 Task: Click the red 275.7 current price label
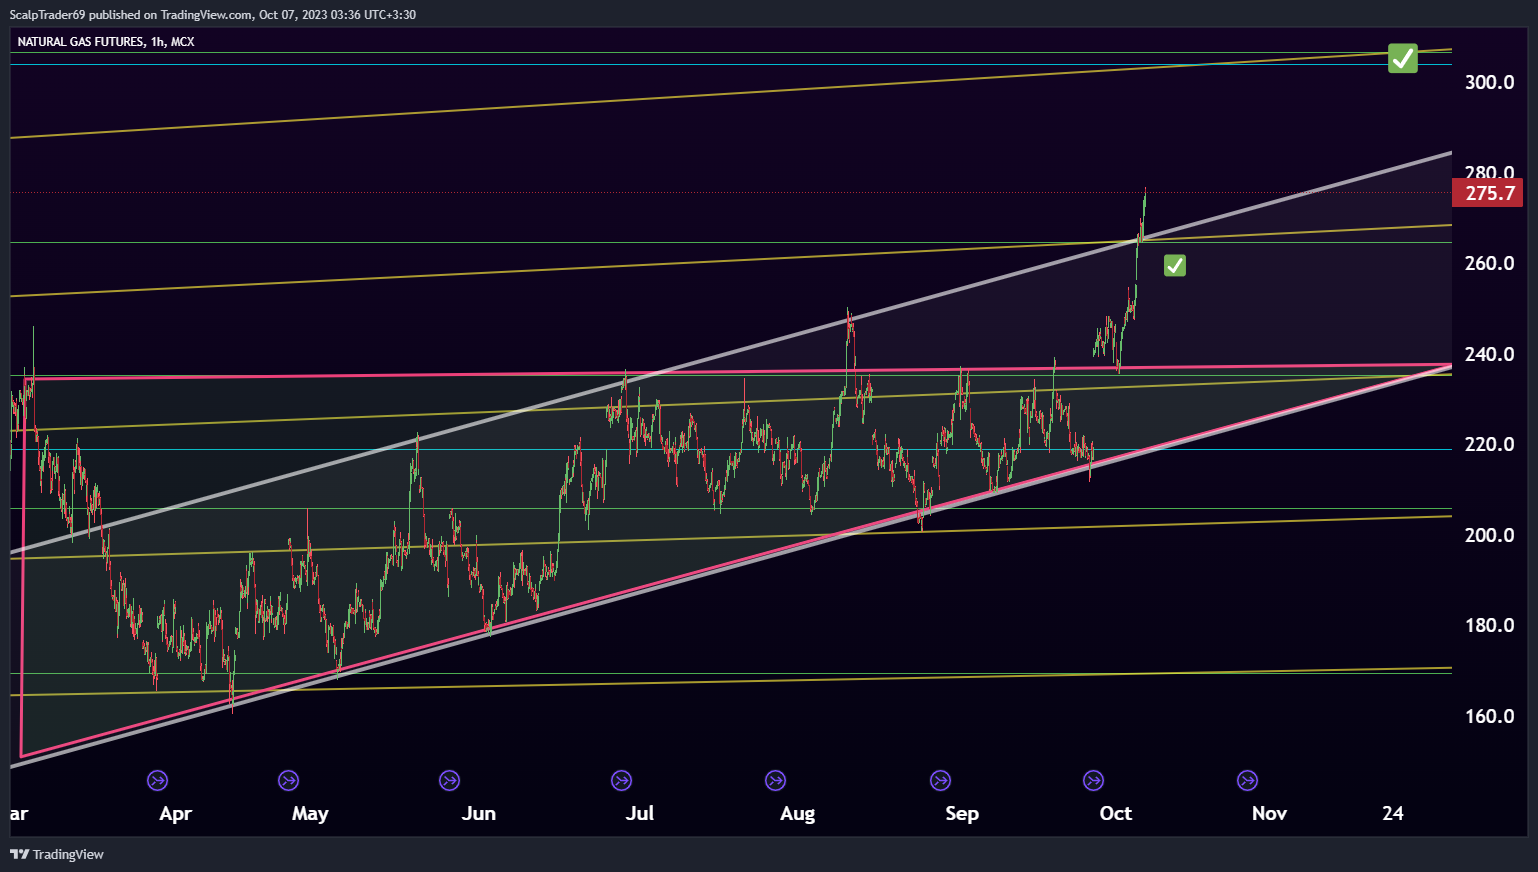pyautogui.click(x=1487, y=193)
